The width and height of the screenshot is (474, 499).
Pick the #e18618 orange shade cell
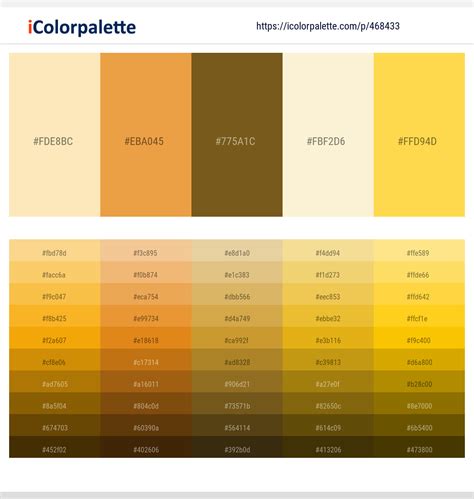pos(146,338)
